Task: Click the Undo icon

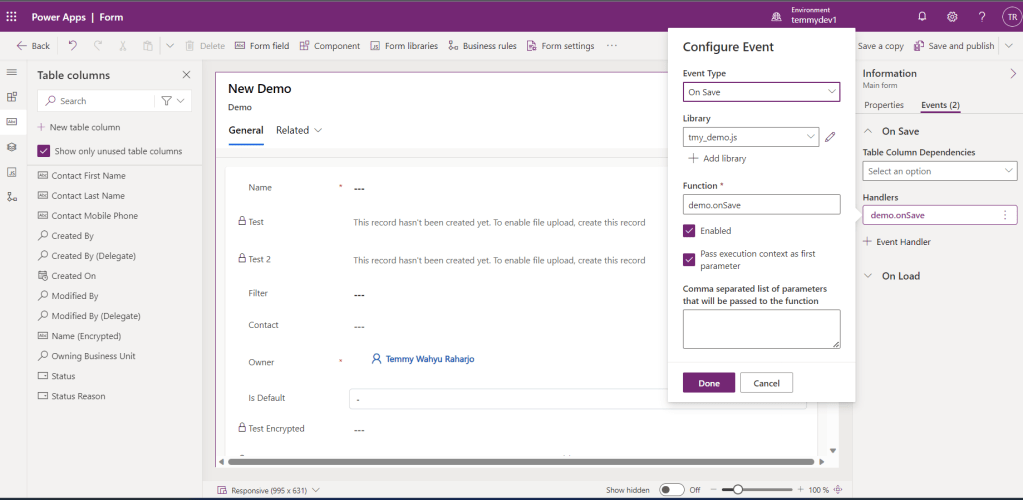Action: pos(72,46)
